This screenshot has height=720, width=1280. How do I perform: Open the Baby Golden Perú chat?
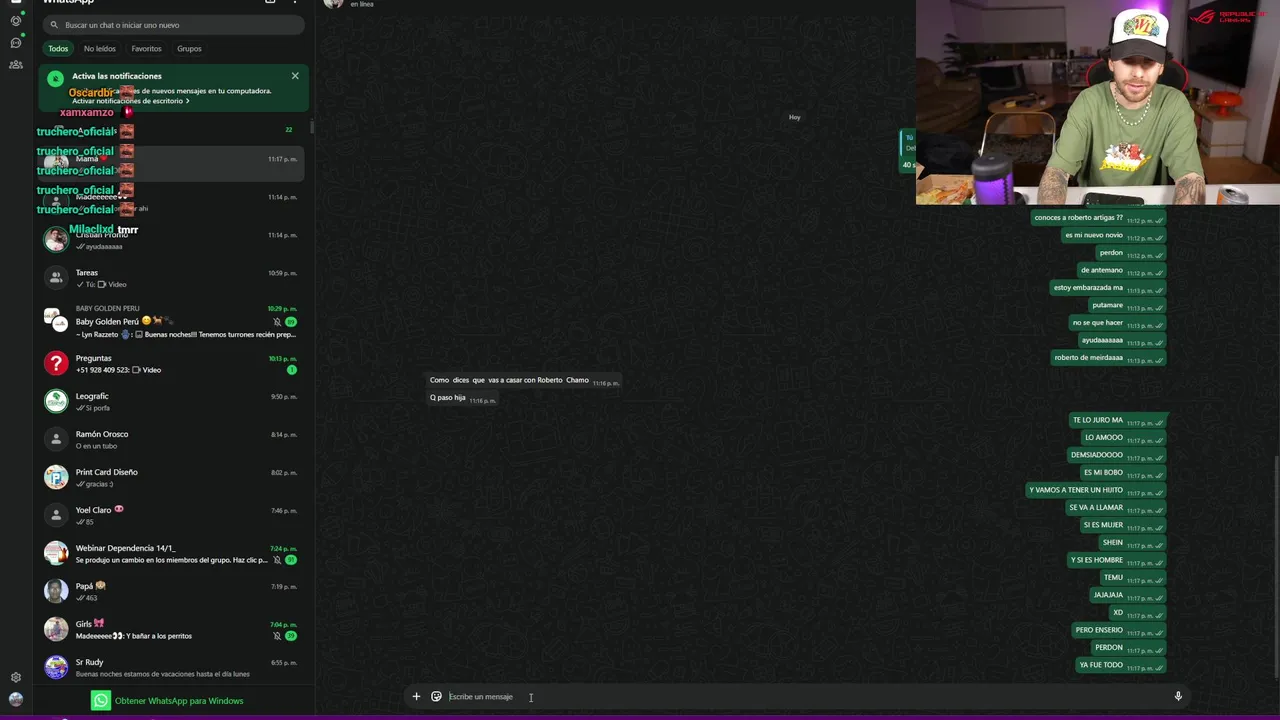[x=172, y=321]
